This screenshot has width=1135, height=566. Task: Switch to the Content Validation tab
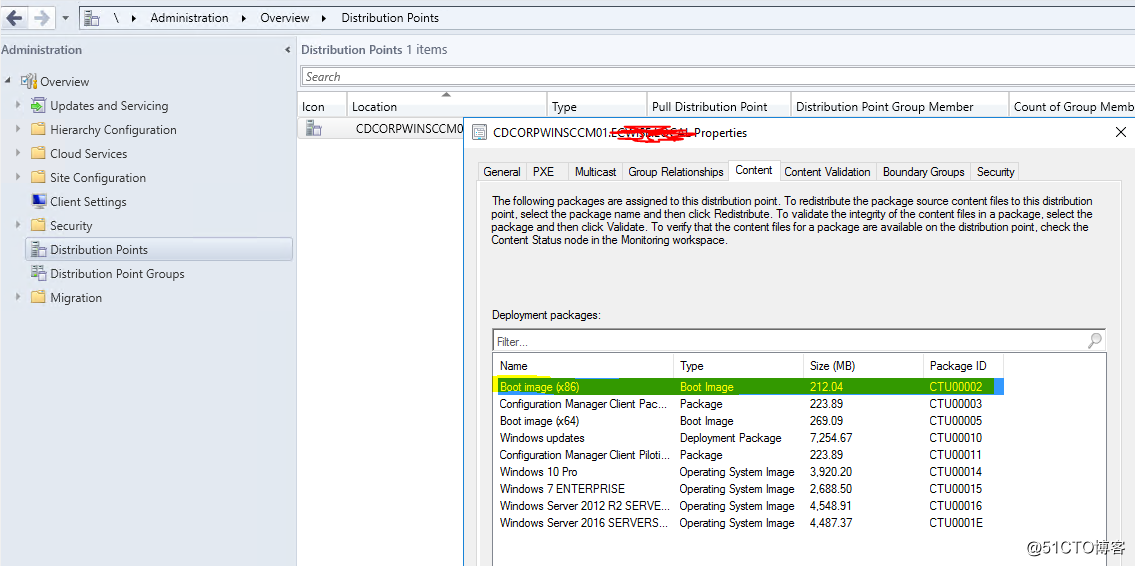[x=827, y=172]
